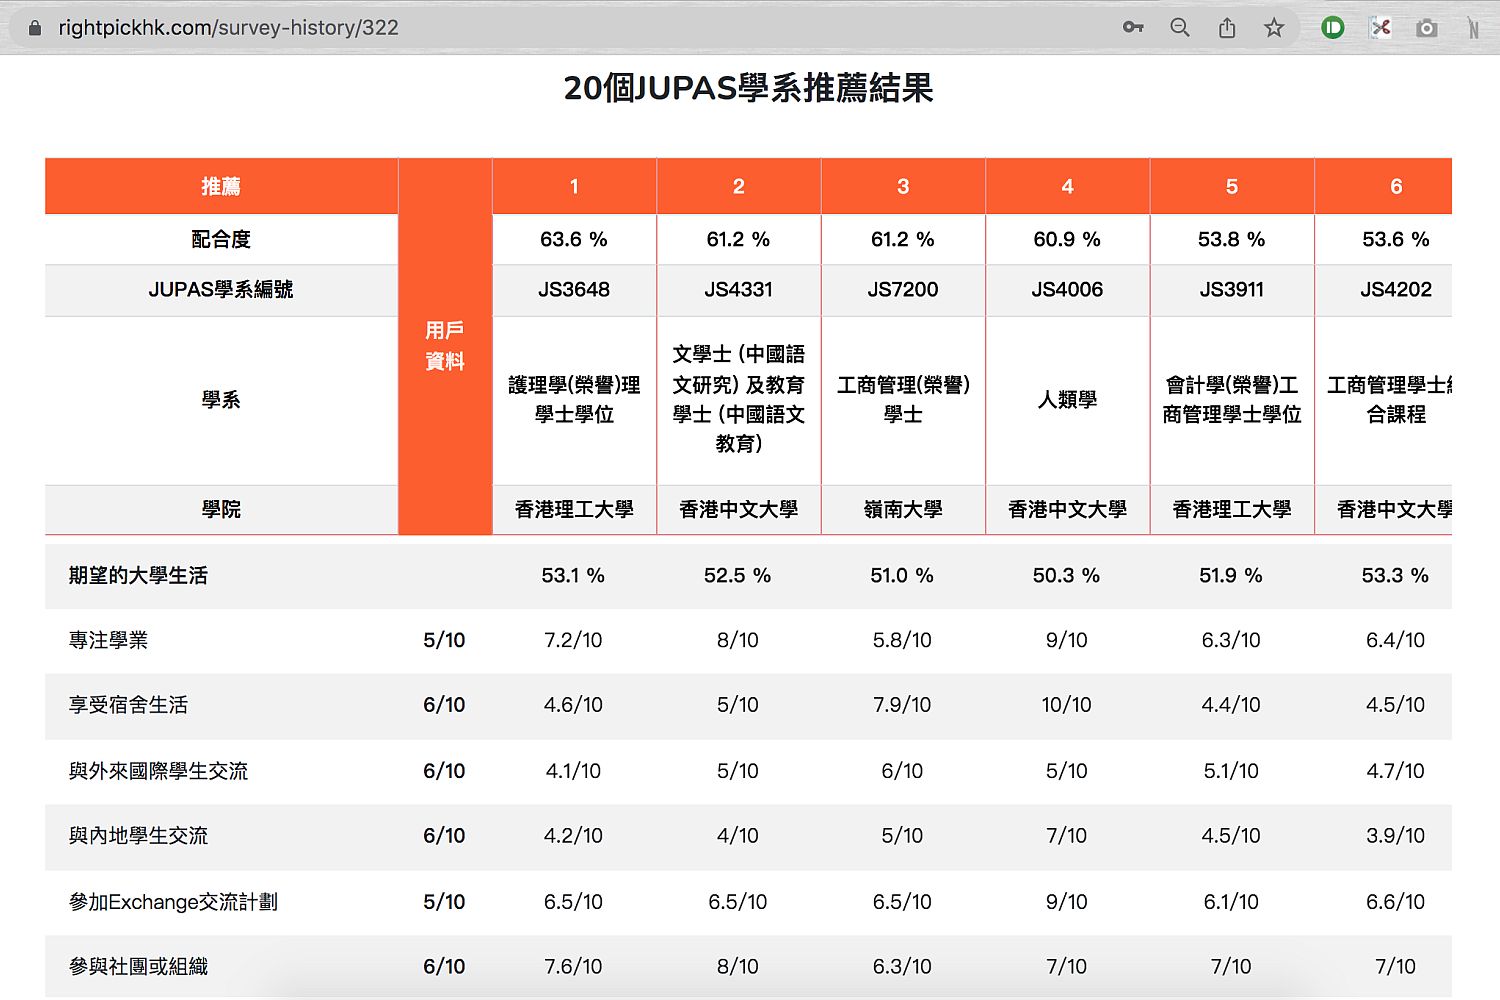Screen dimensions: 1500x1000
Task: Click the 學系 row label
Action: point(221,400)
